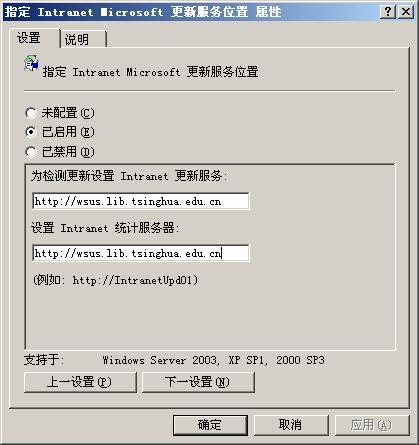
Task: Click the policy icon beside the heading
Action: 31,63
